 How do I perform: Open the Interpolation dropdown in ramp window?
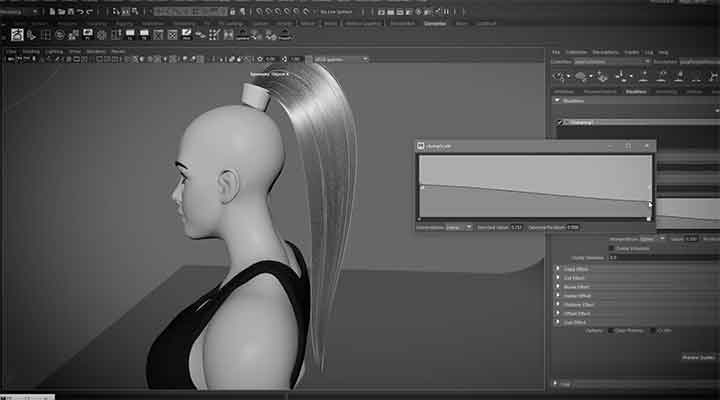click(x=459, y=227)
